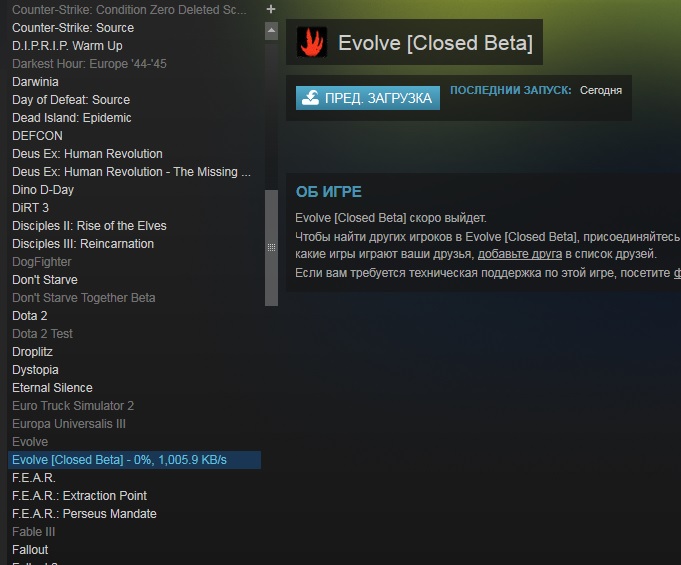This screenshot has width=681, height=565.
Task: Select Eternal Silence in the list
Action: (52, 388)
